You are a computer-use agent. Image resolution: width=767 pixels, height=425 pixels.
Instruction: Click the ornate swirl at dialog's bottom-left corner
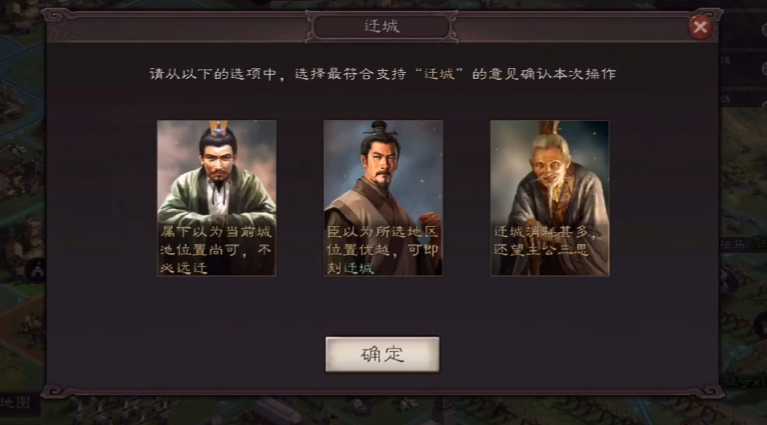(53, 390)
